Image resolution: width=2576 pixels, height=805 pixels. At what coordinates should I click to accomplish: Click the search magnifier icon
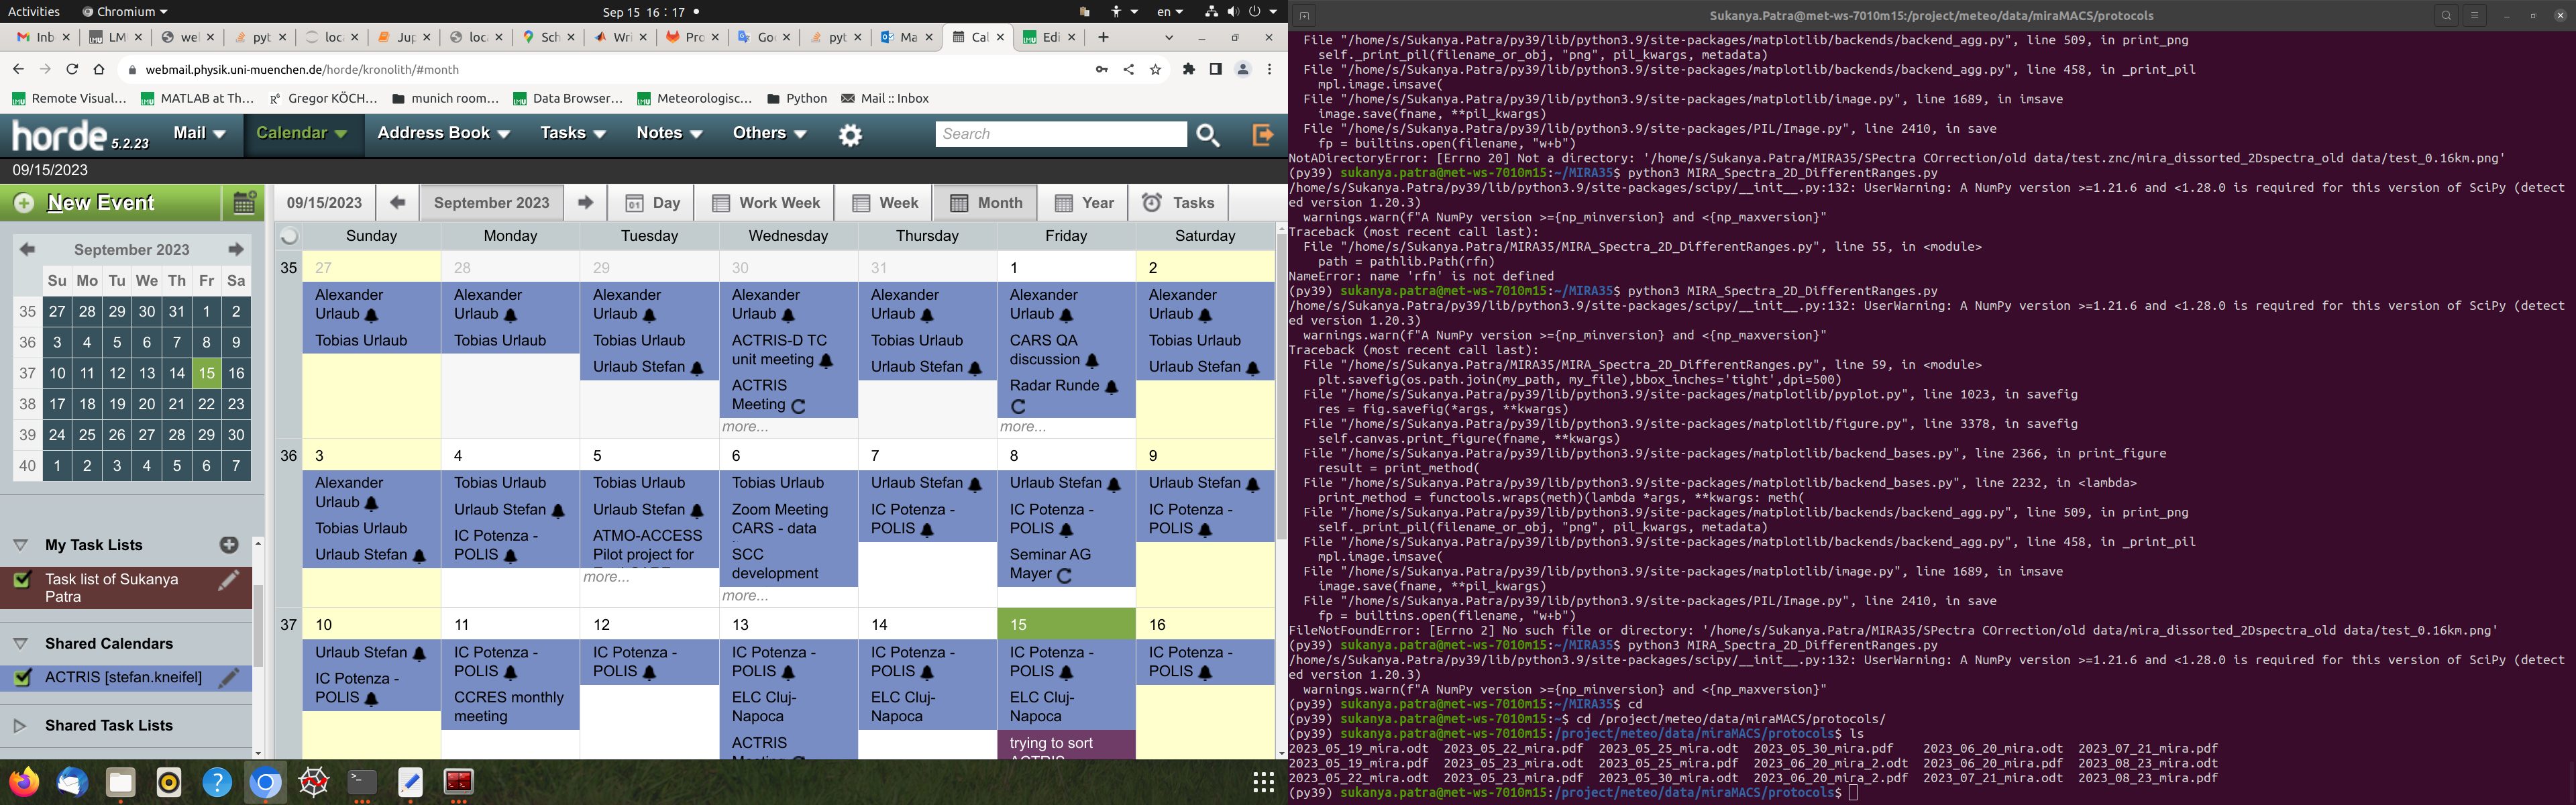click(1208, 134)
